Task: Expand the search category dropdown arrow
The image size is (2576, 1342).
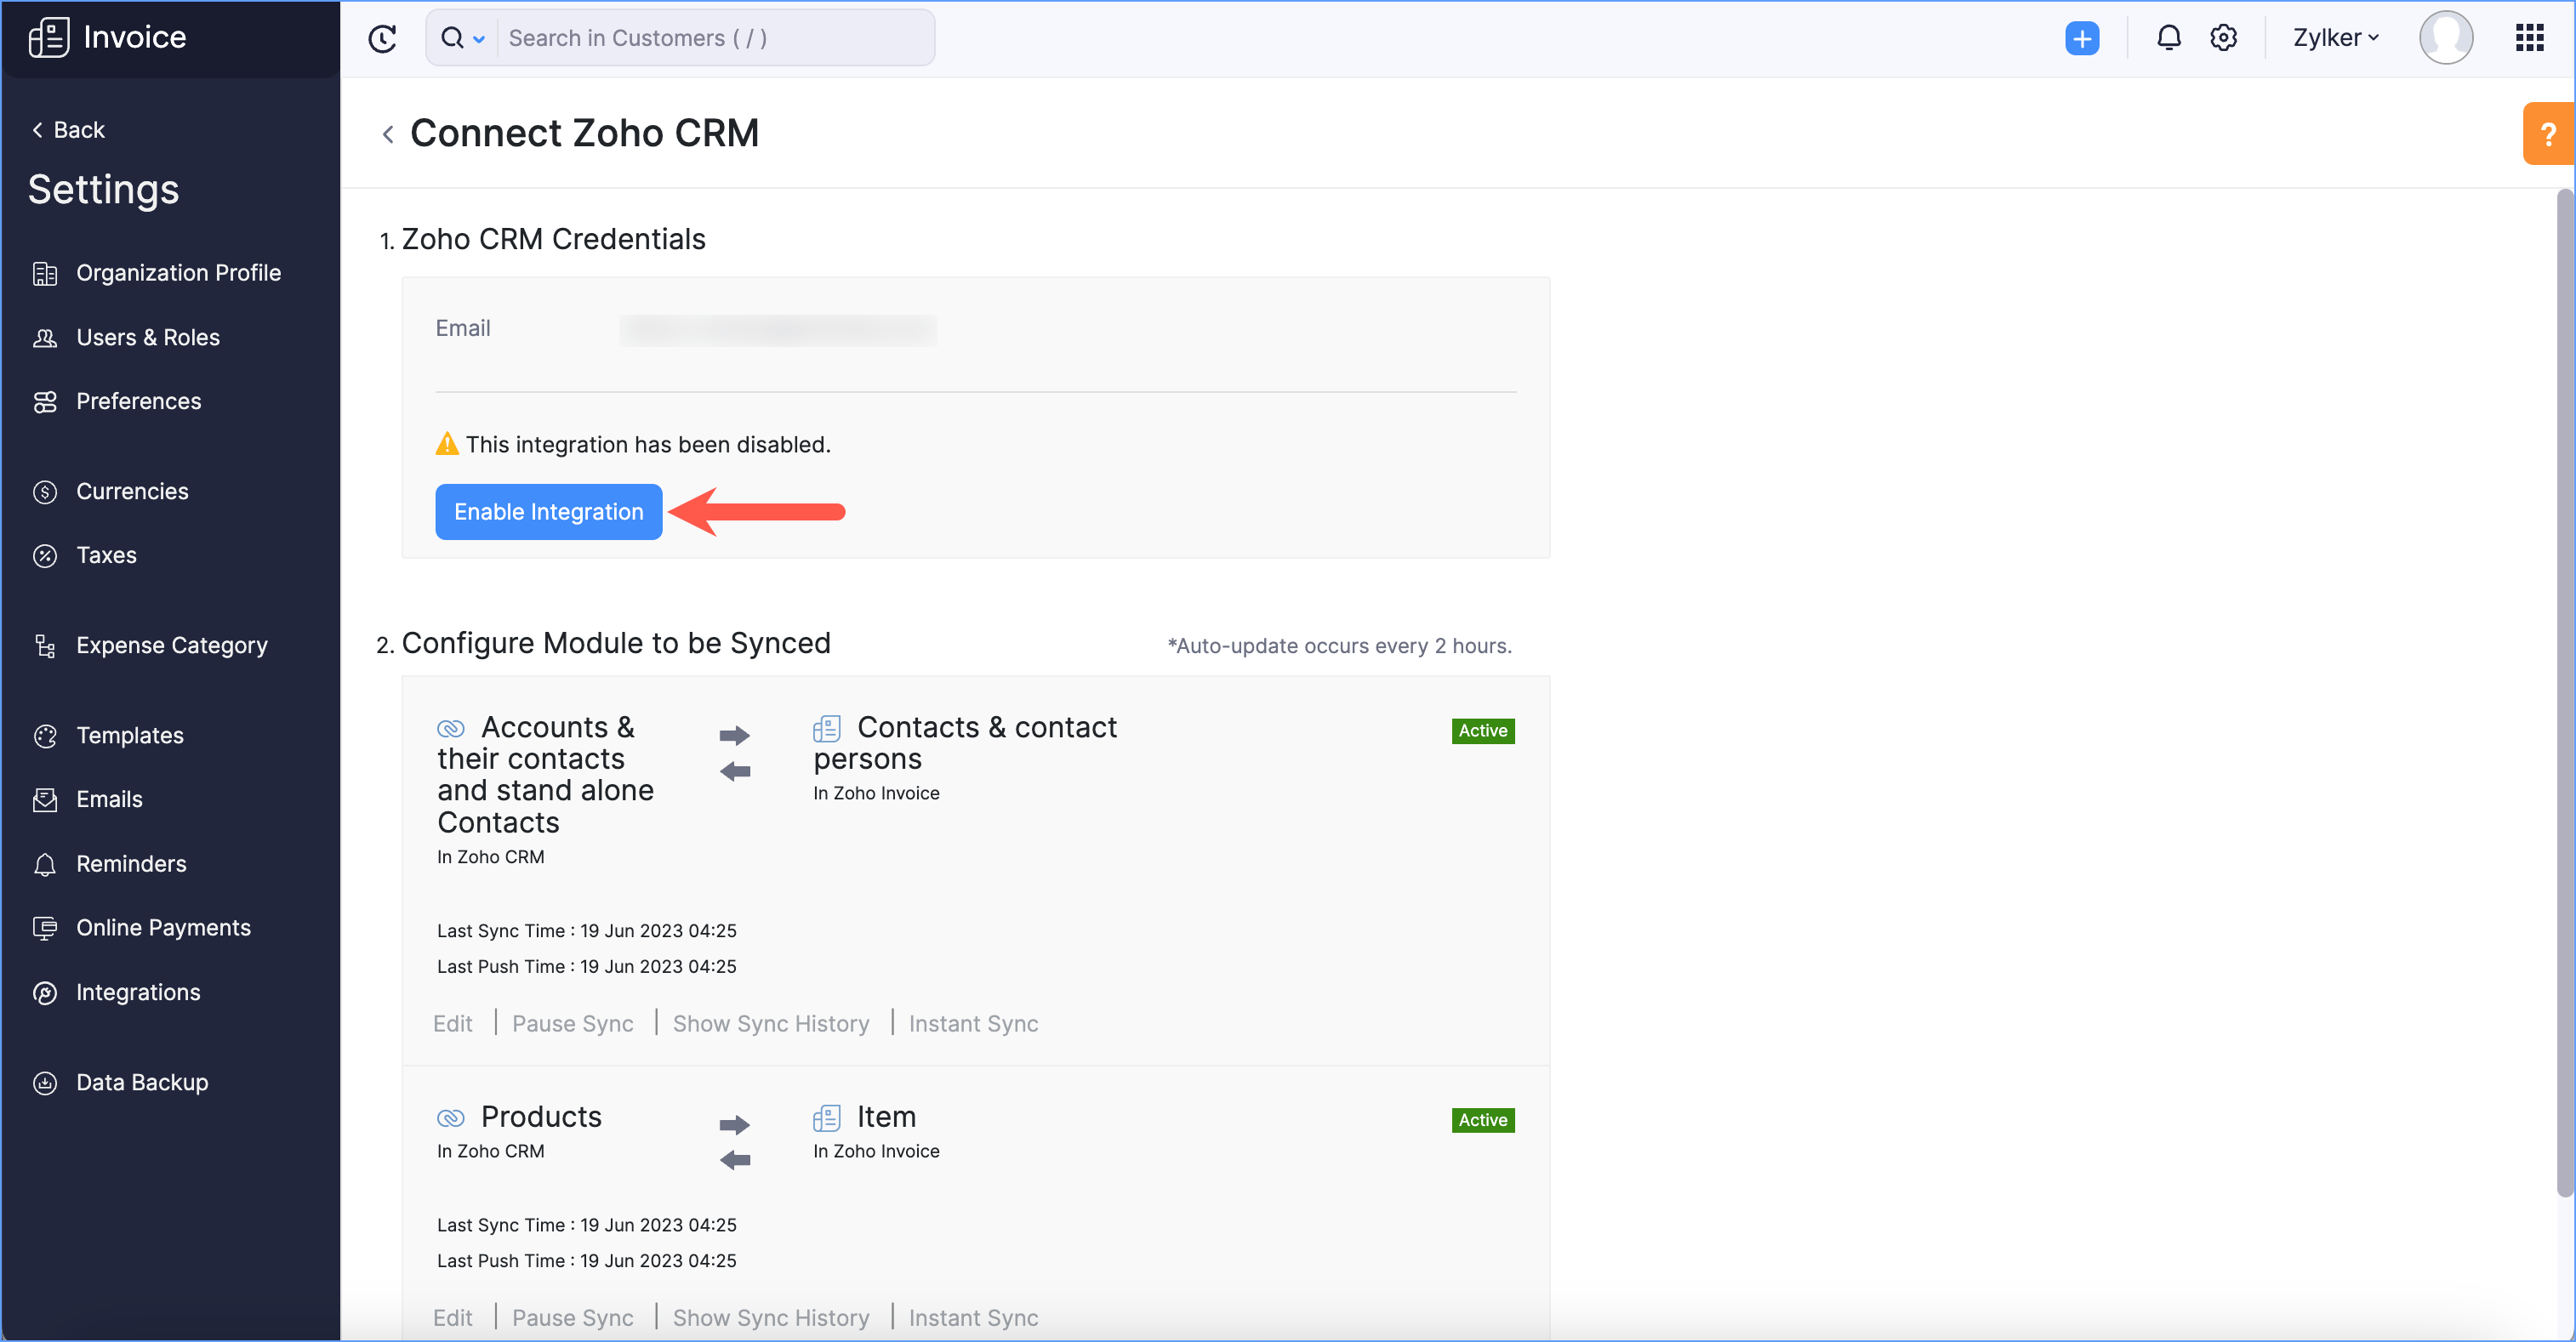Action: (x=479, y=39)
